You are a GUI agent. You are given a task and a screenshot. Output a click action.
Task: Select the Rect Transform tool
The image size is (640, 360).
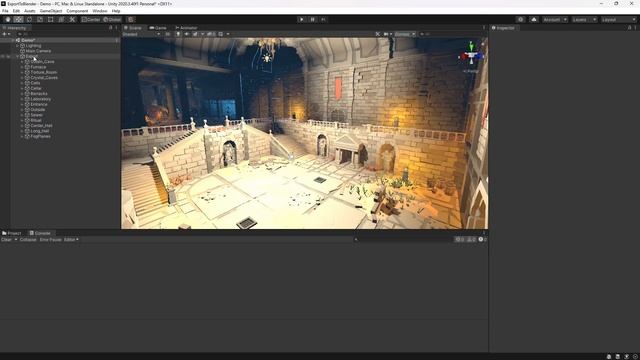[x=51, y=19]
